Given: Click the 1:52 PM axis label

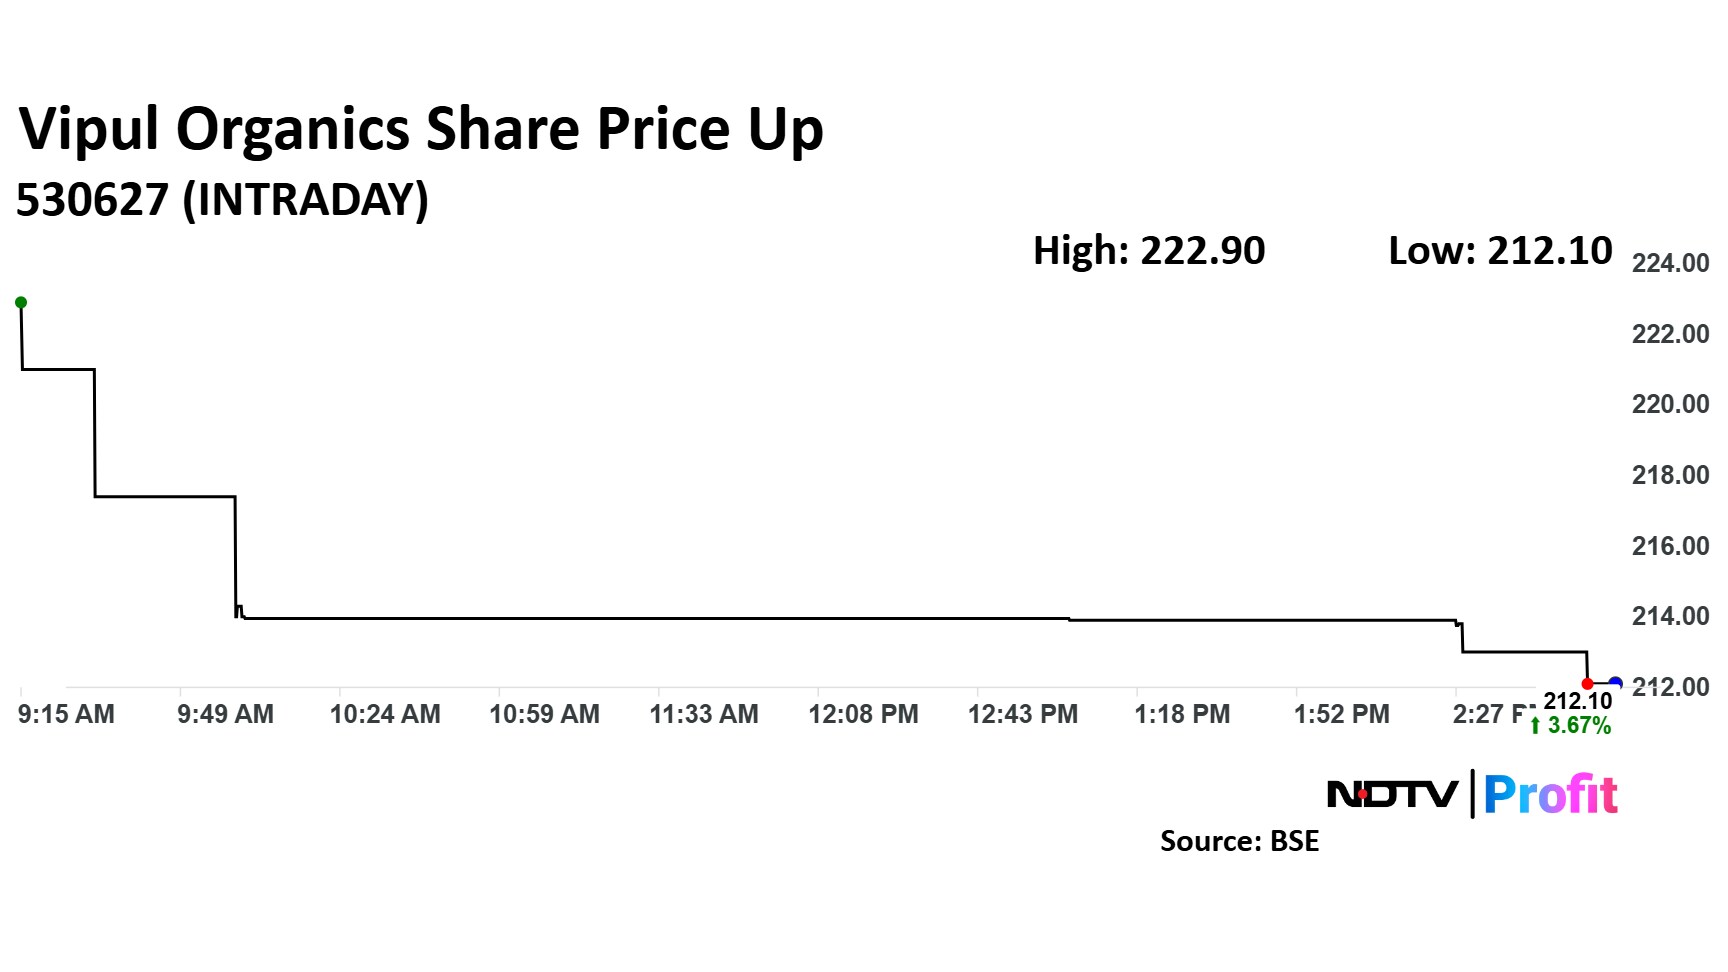Looking at the screenshot, I should 1341,714.
